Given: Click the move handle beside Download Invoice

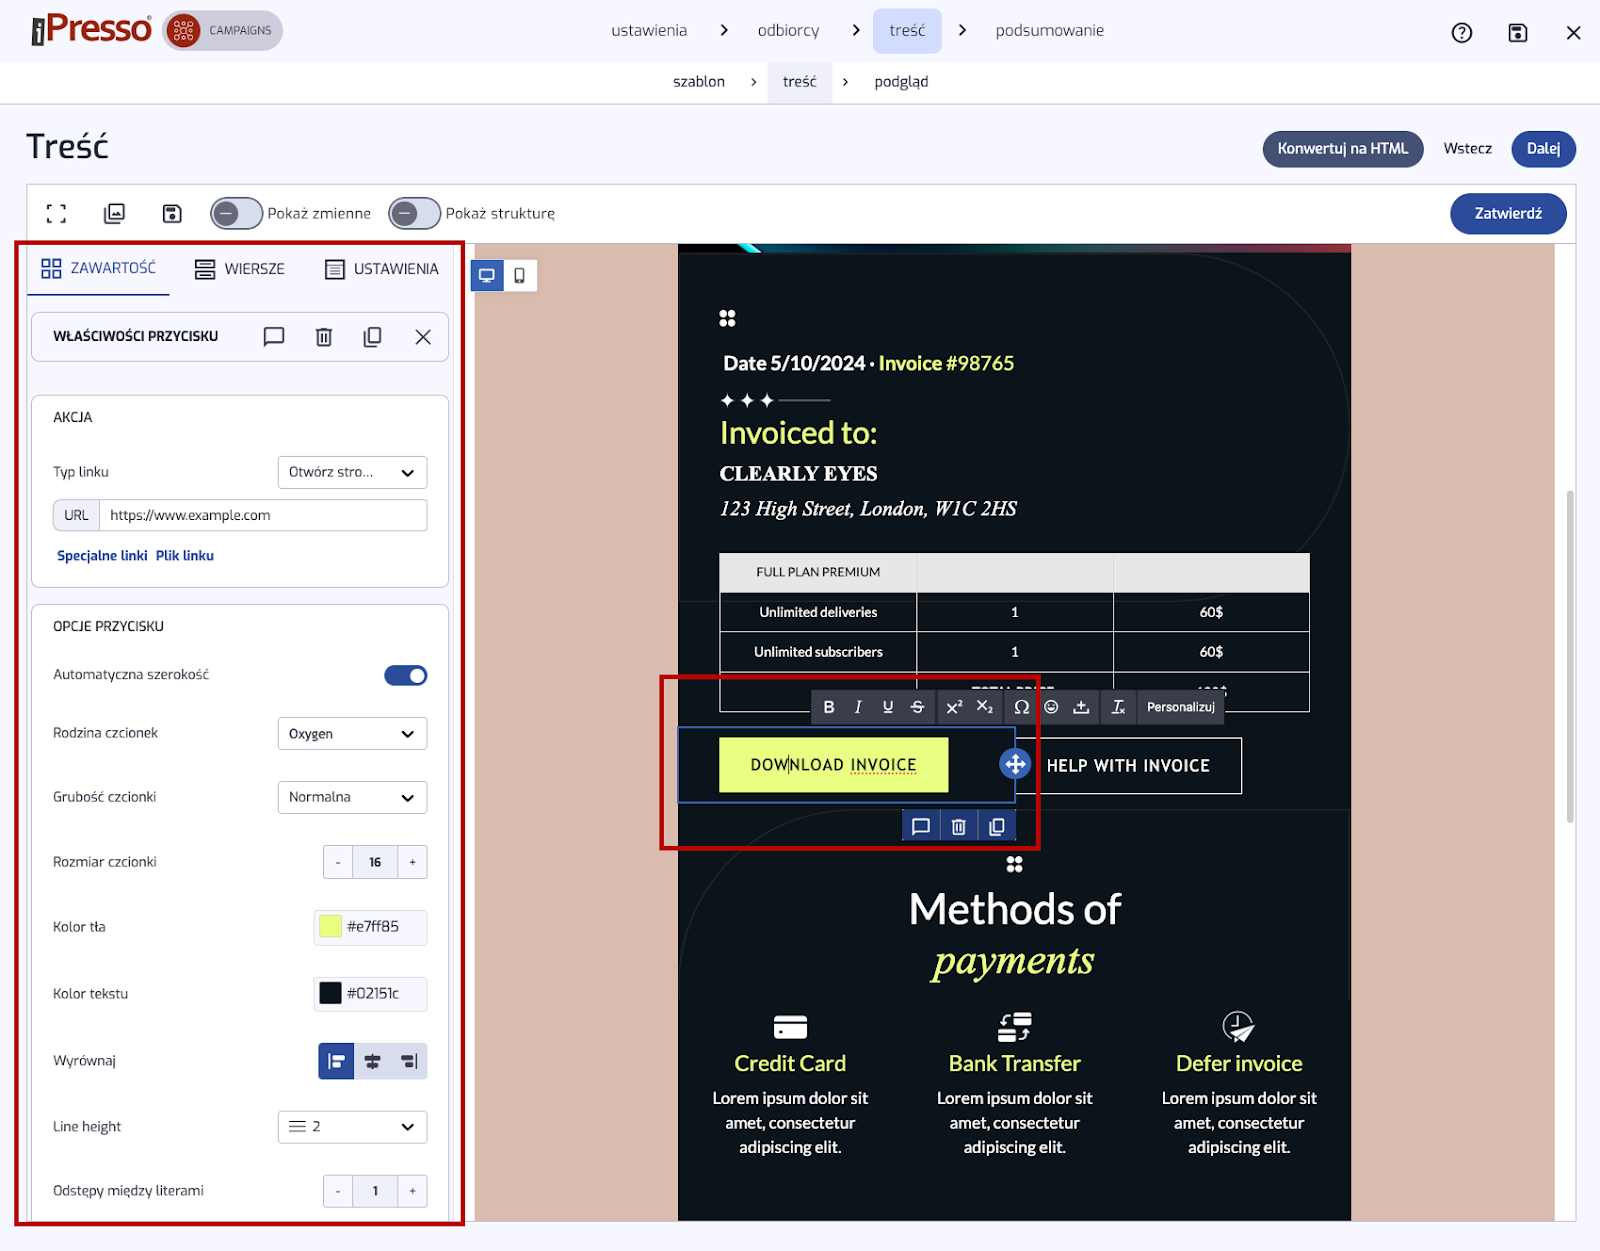Looking at the screenshot, I should (1014, 765).
